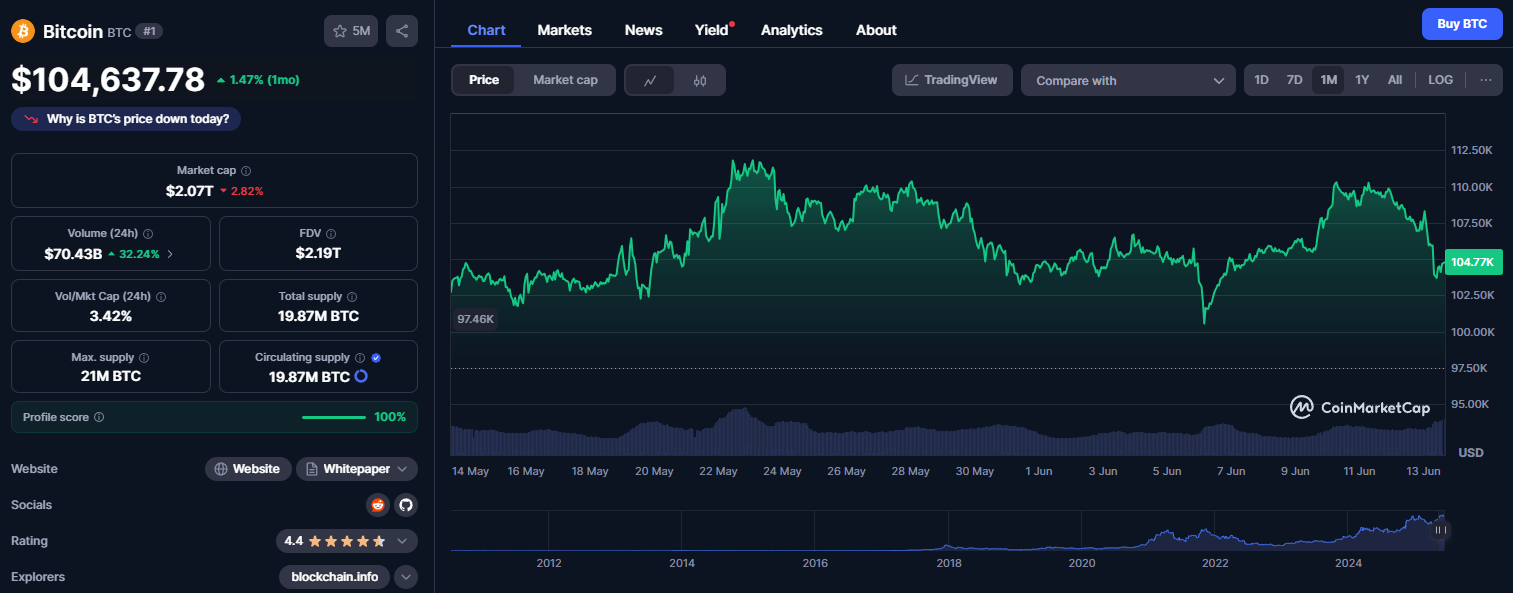Click Total supply info icon
Image resolution: width=1513 pixels, height=593 pixels.
click(x=352, y=297)
